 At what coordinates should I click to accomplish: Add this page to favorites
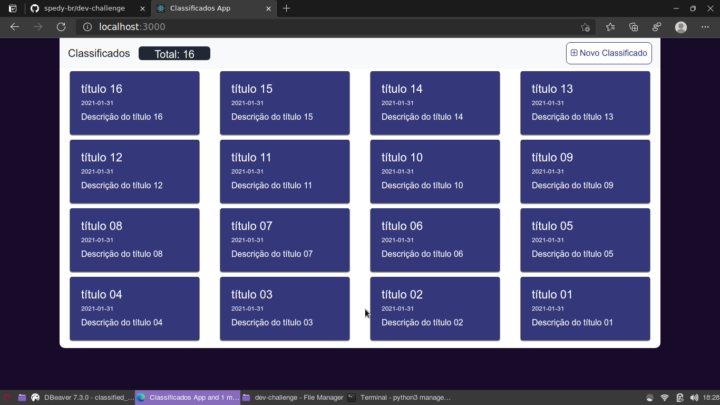(x=585, y=27)
